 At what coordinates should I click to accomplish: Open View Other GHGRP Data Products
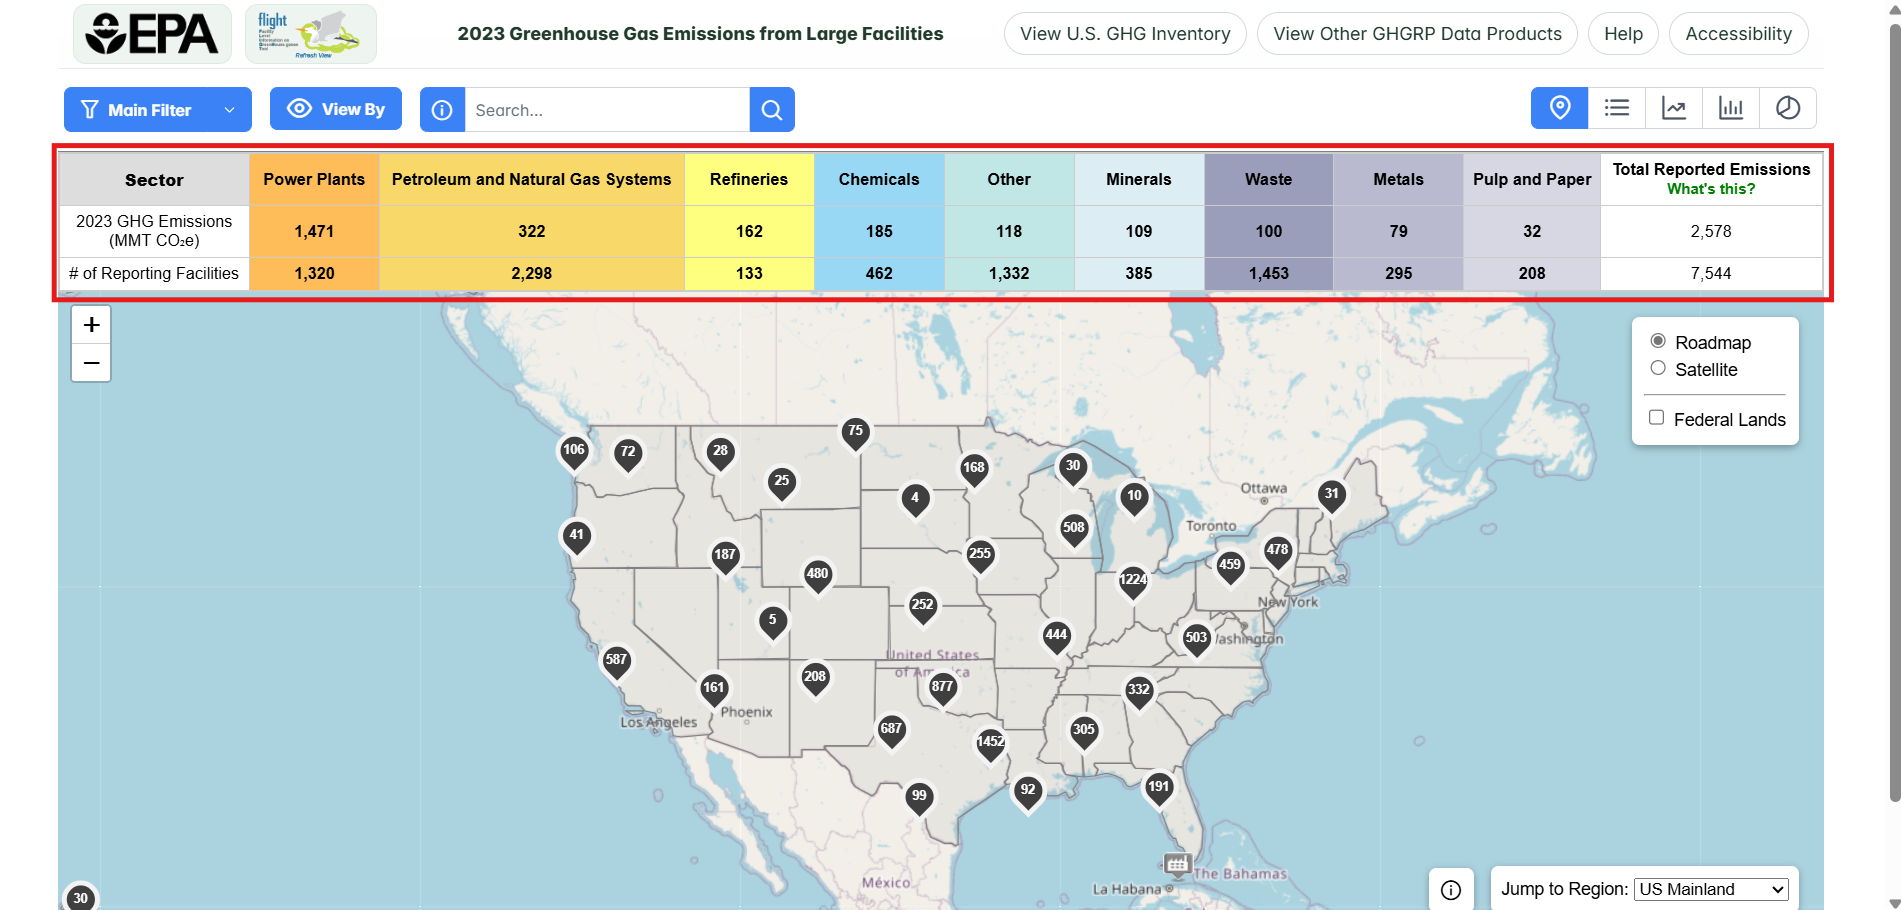point(1417,33)
